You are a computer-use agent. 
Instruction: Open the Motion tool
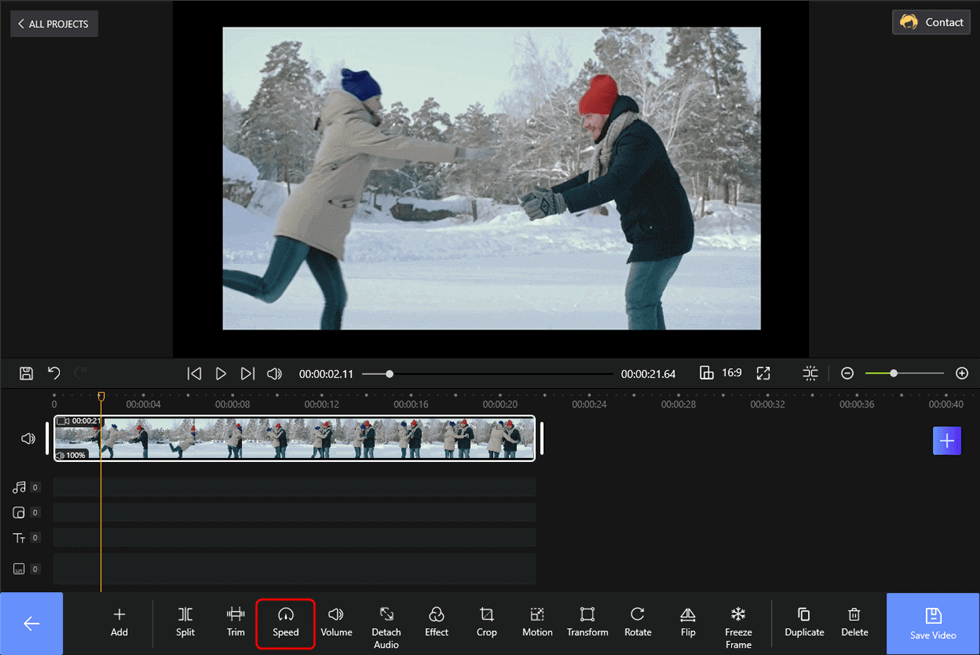tap(537, 622)
